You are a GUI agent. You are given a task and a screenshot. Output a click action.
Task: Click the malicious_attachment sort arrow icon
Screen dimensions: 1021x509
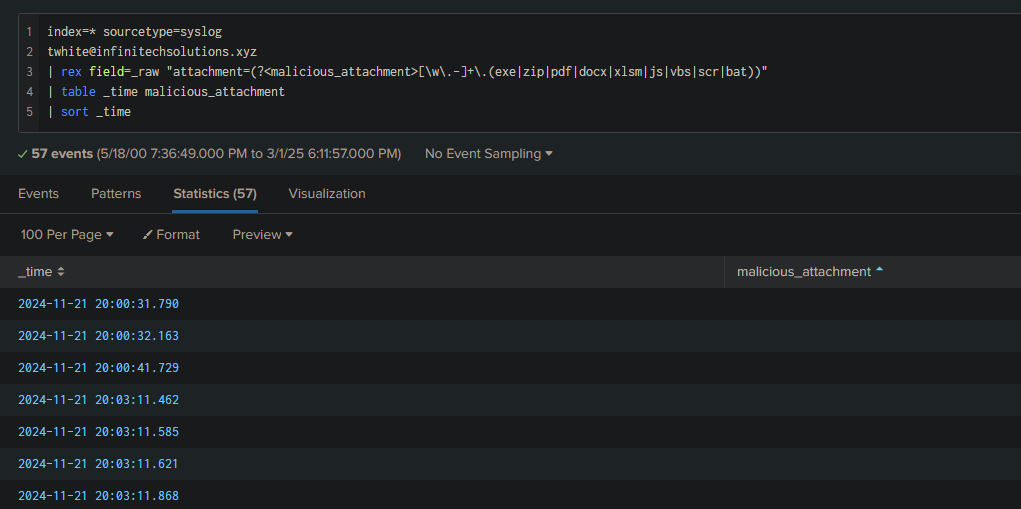[x=879, y=270]
